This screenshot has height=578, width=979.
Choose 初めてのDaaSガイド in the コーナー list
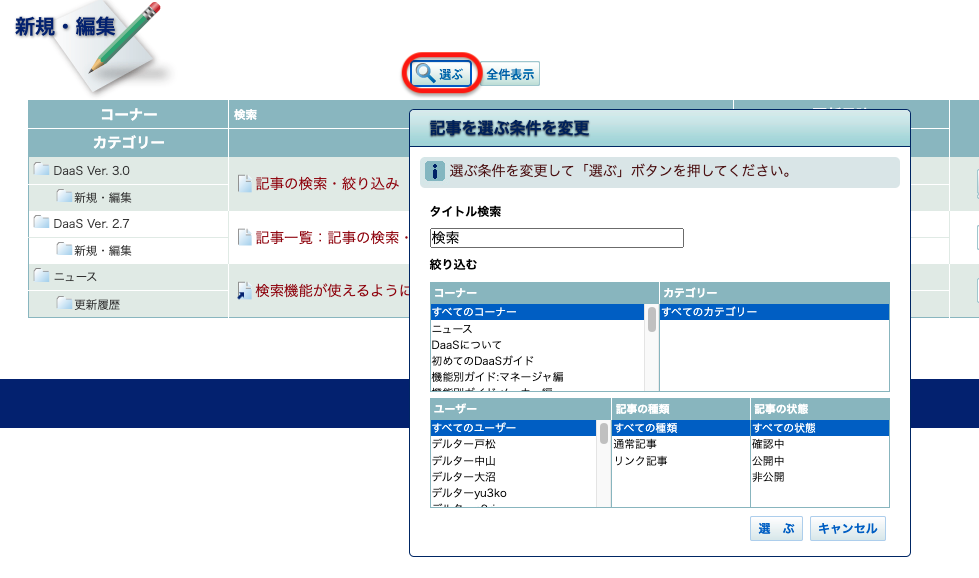[x=482, y=360]
